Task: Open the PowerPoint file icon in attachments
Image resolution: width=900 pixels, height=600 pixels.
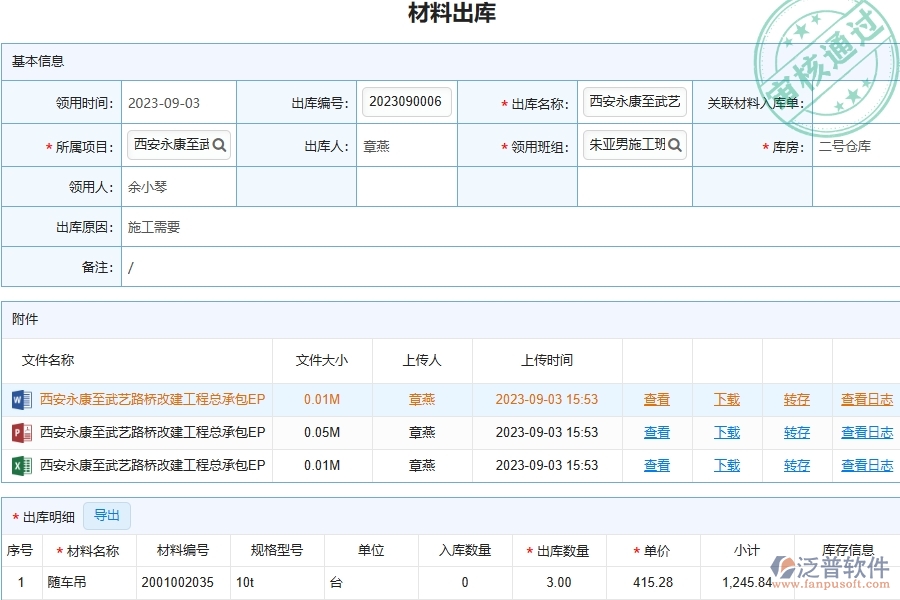Action: 23,432
